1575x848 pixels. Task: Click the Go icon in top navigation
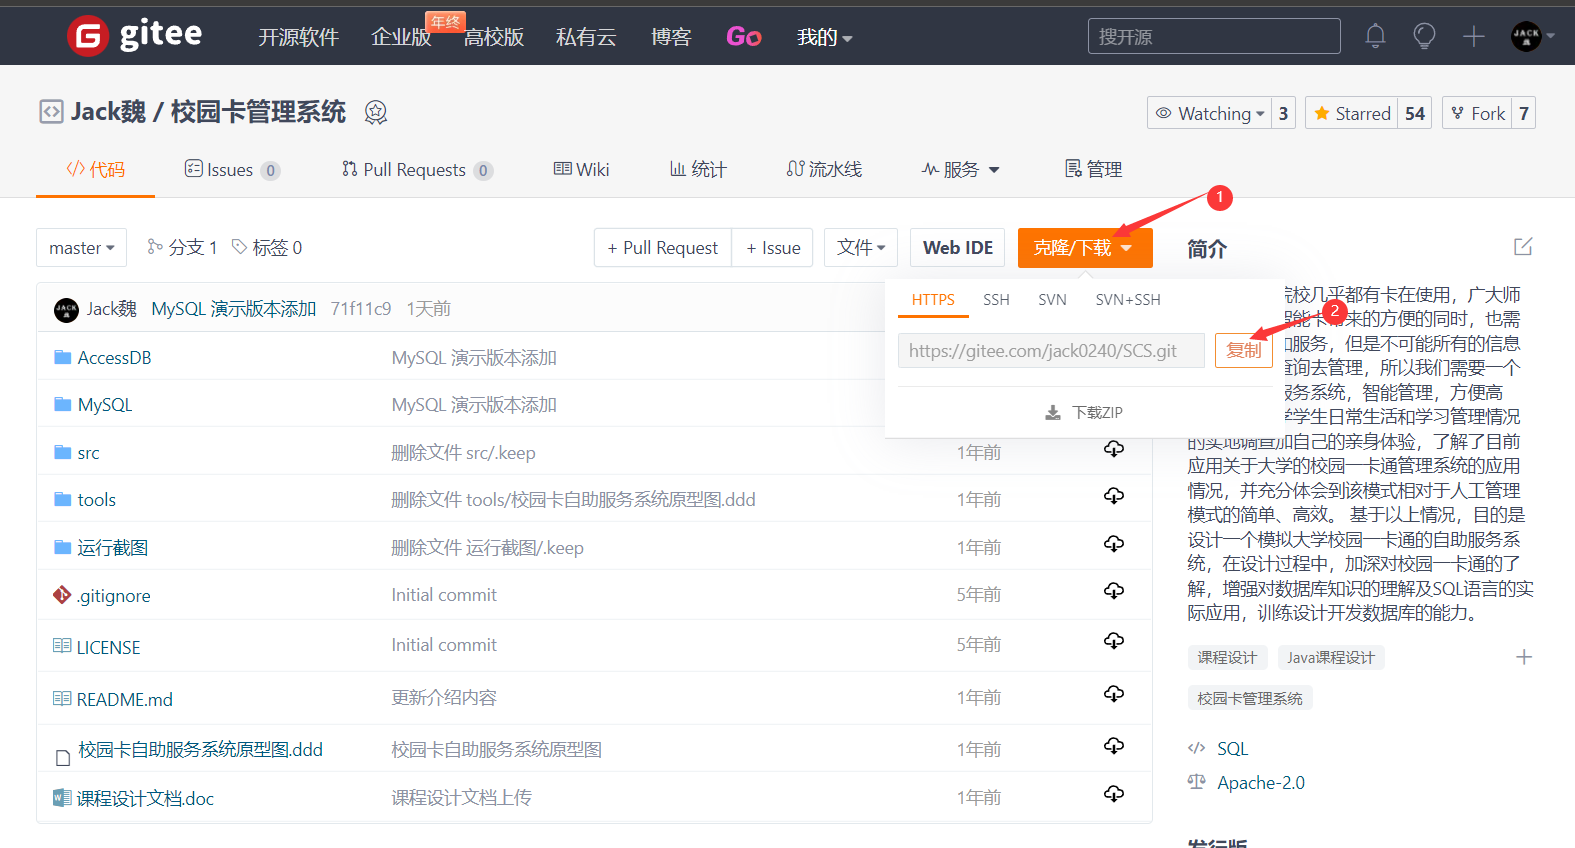coord(744,37)
